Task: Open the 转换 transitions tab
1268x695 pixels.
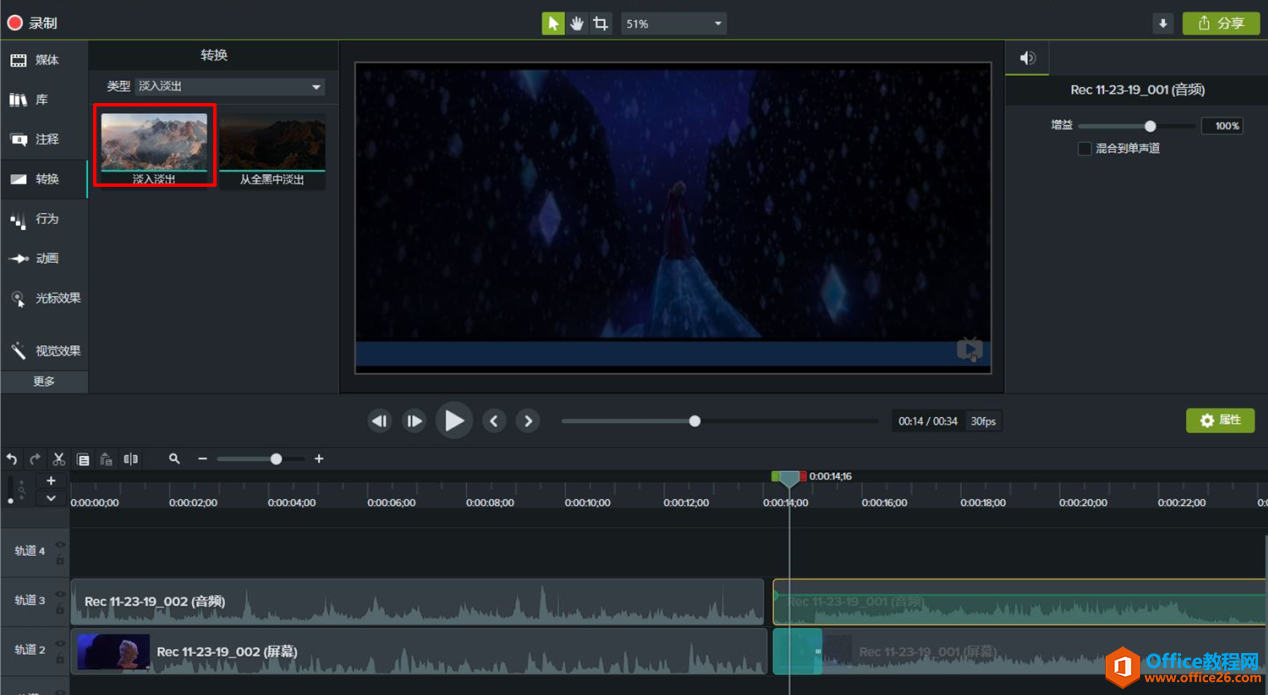Action: click(x=44, y=179)
